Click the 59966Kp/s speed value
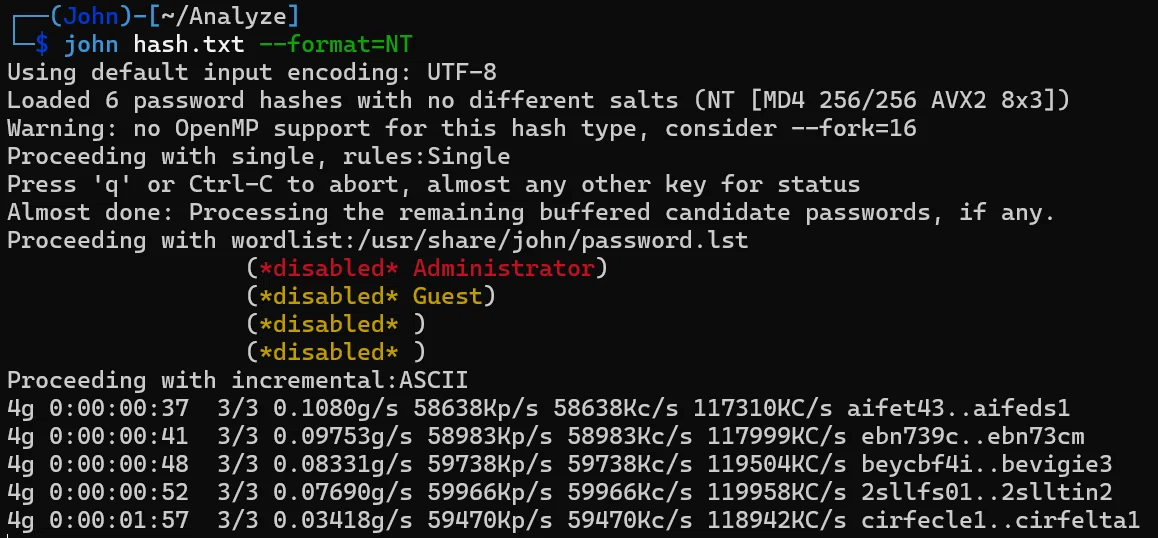This screenshot has width=1158, height=538. [482, 492]
